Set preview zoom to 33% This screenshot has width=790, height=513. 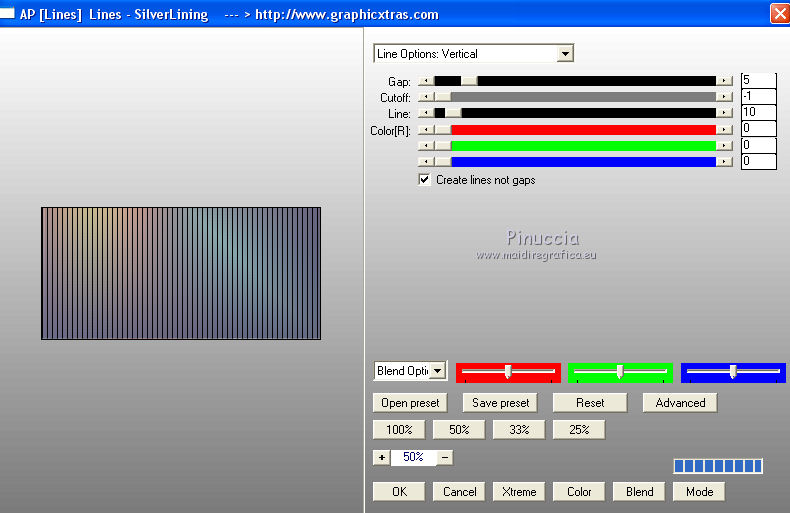point(519,430)
